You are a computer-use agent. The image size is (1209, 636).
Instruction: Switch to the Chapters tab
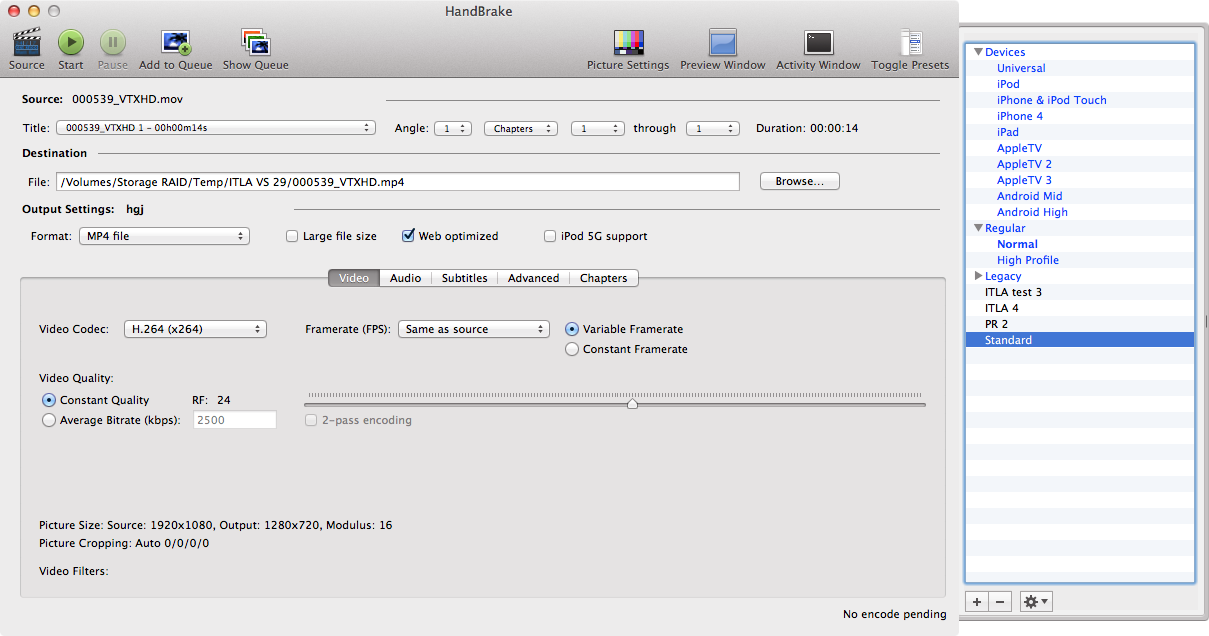click(604, 278)
